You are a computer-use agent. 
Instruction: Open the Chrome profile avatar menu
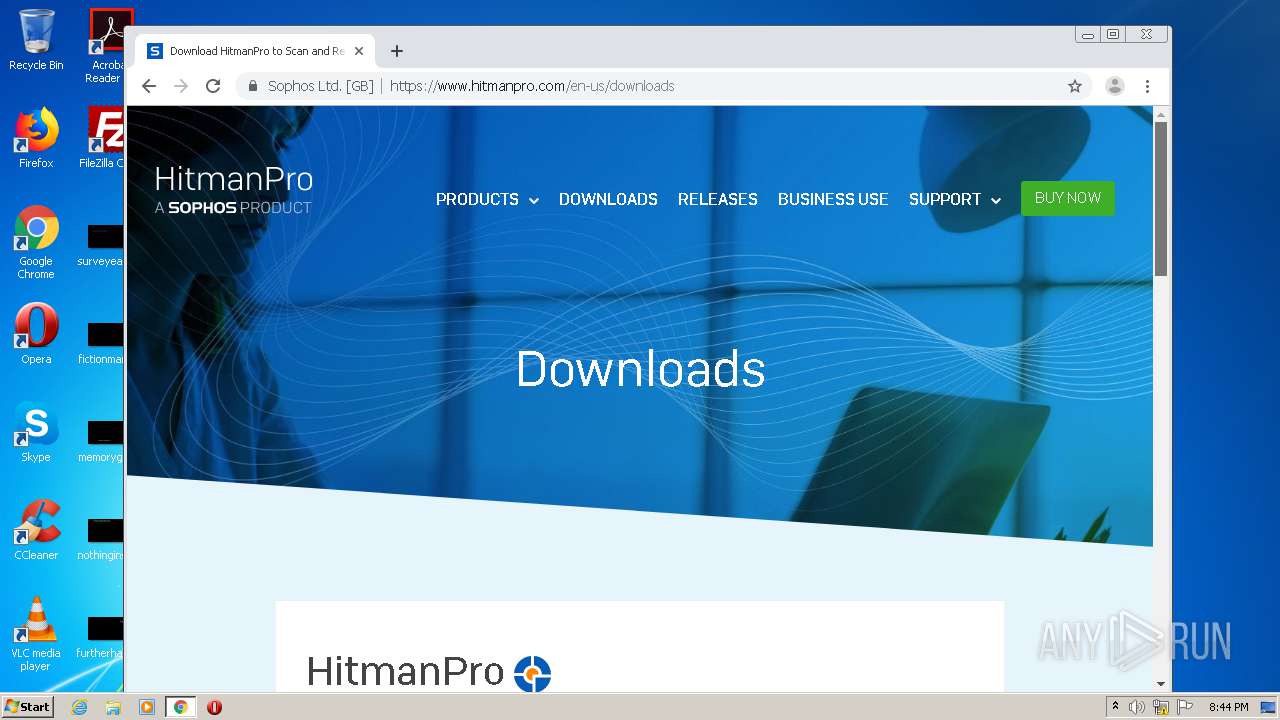[1115, 86]
